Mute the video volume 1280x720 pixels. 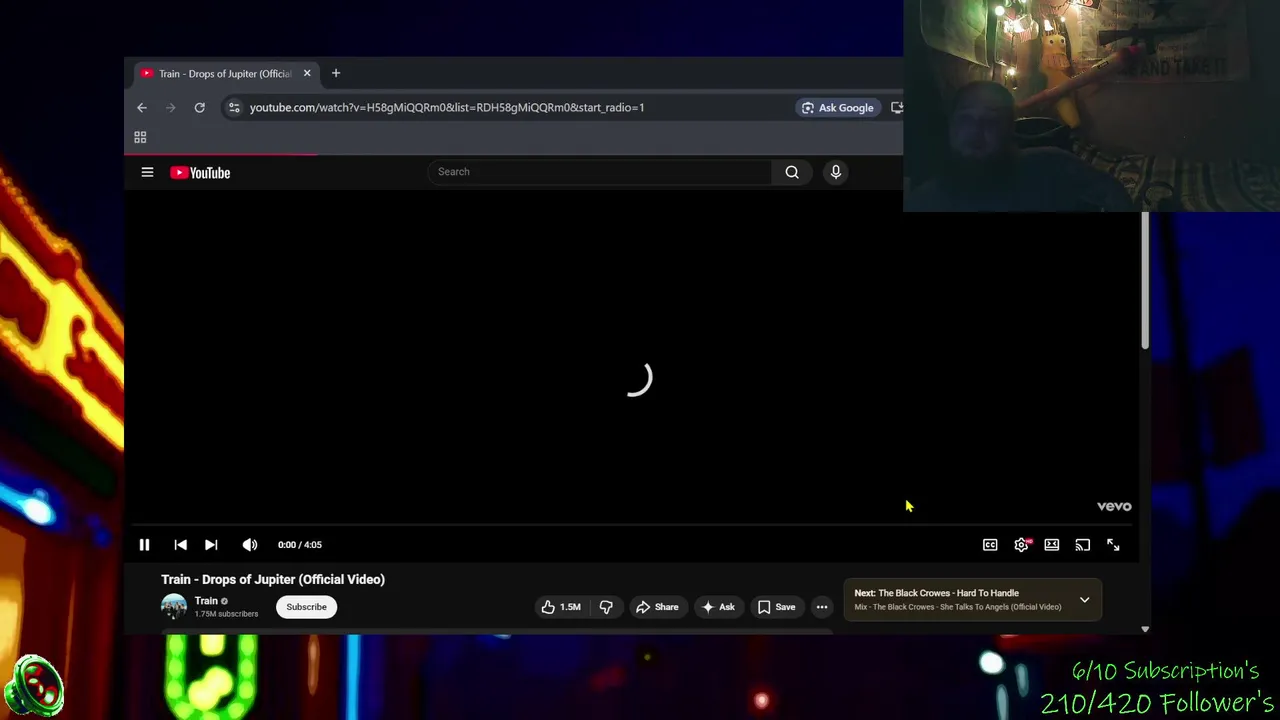click(x=250, y=545)
